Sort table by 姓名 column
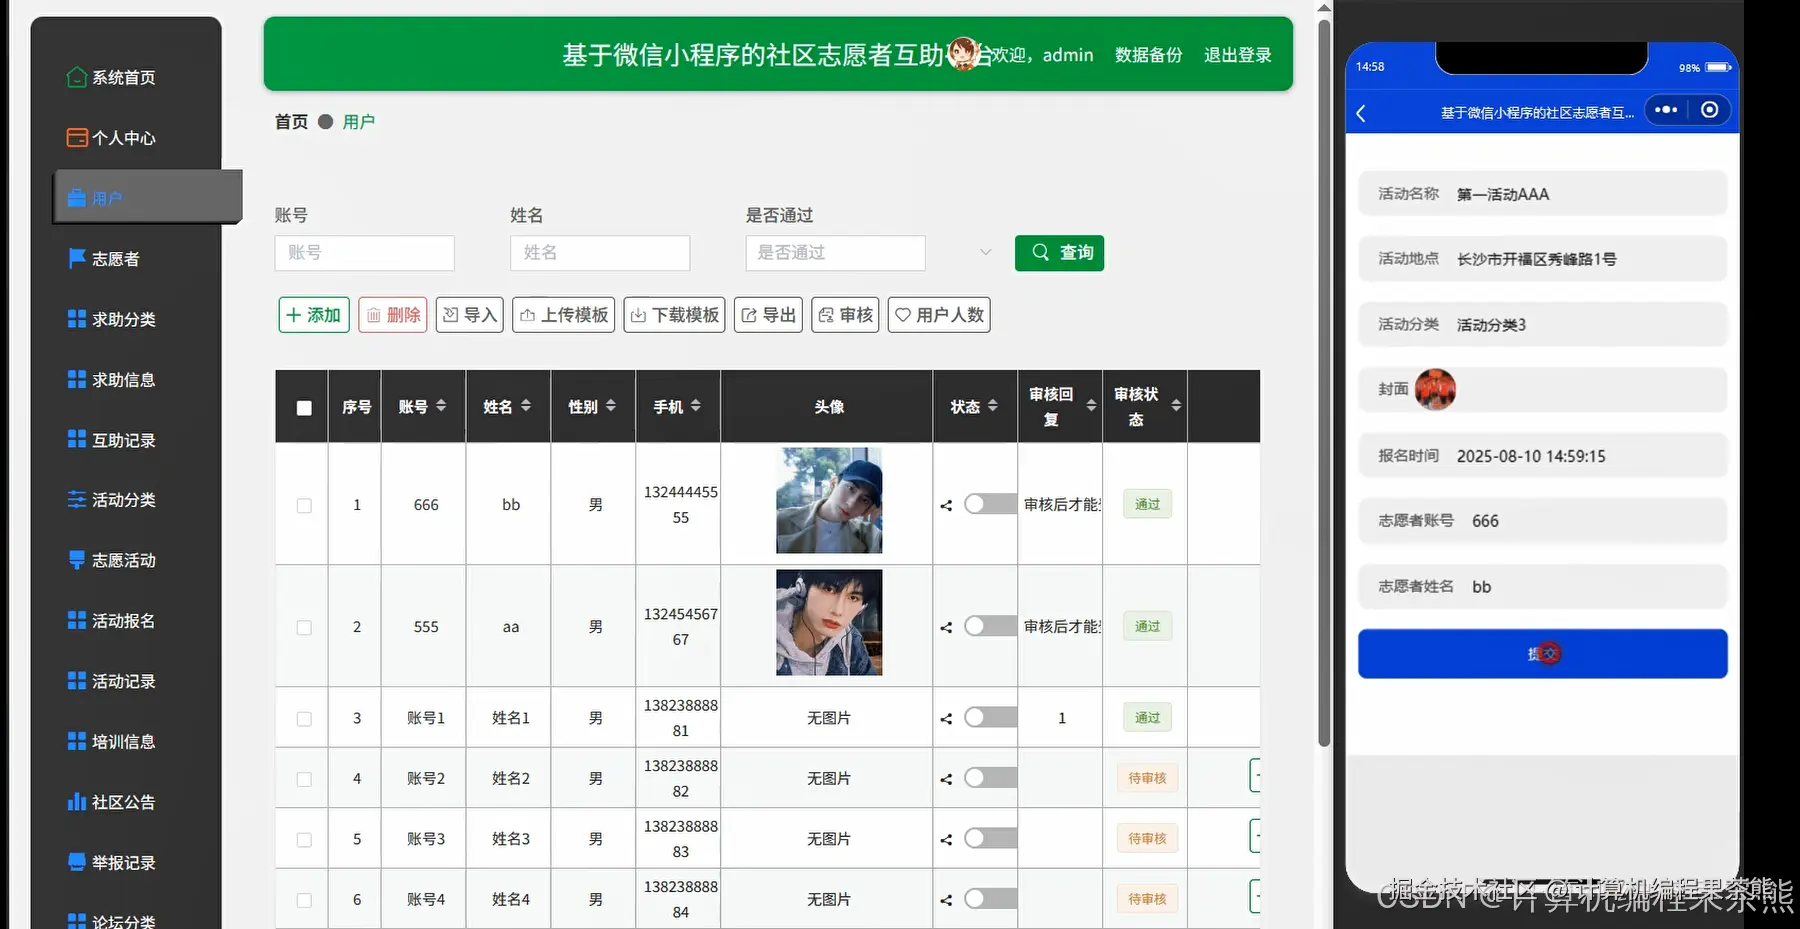This screenshot has height=929, width=1800. [x=526, y=406]
